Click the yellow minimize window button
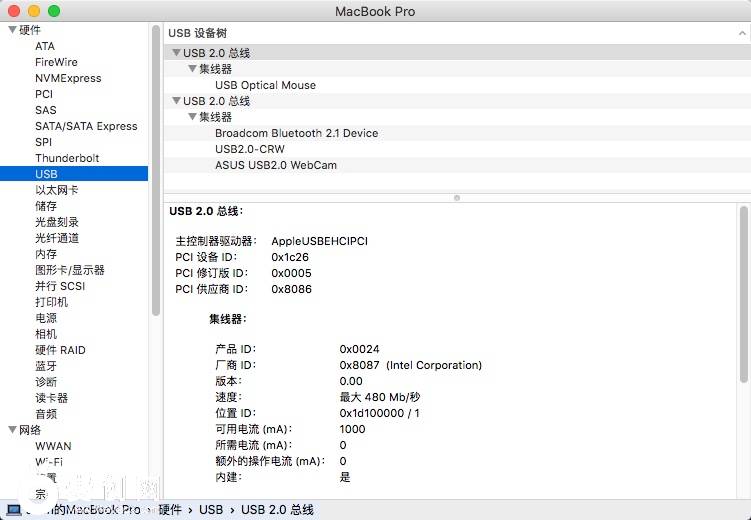 (x=34, y=11)
